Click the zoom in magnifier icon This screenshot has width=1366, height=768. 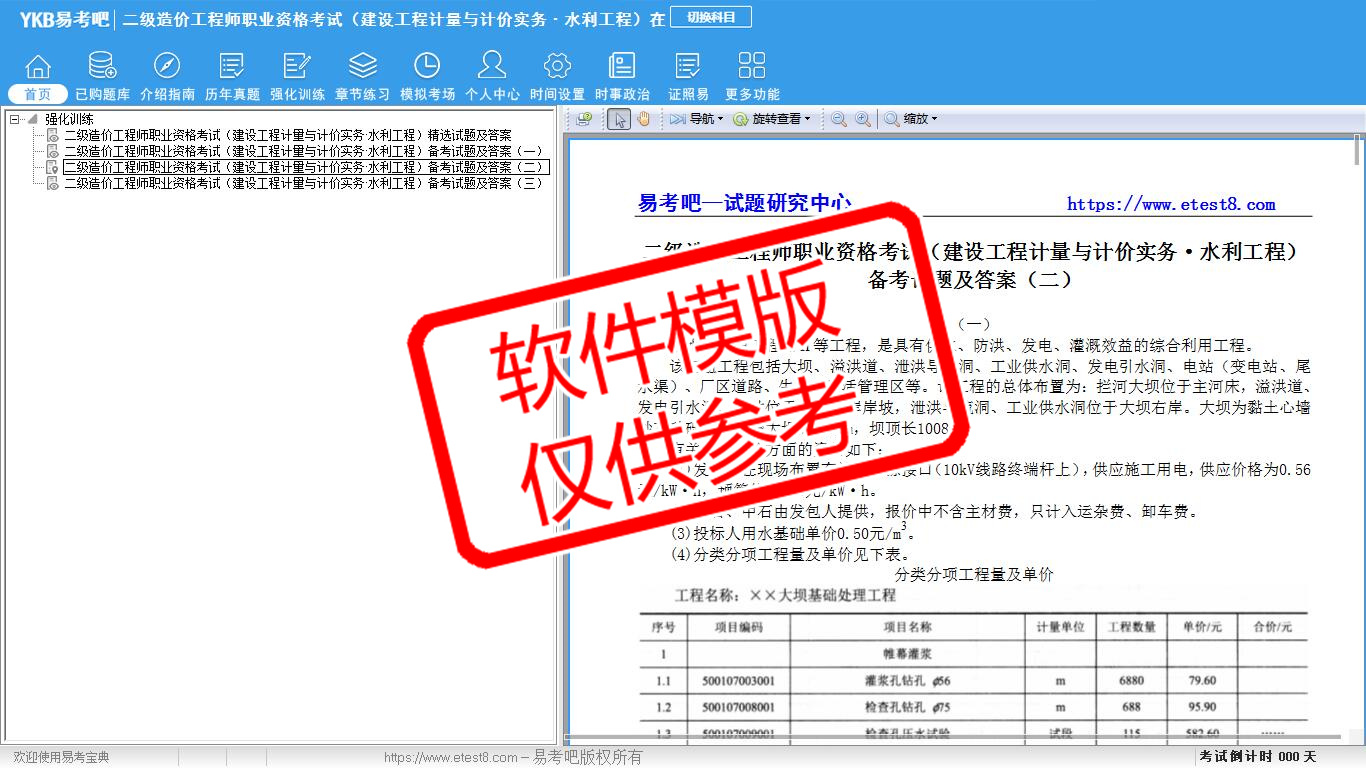(x=862, y=119)
